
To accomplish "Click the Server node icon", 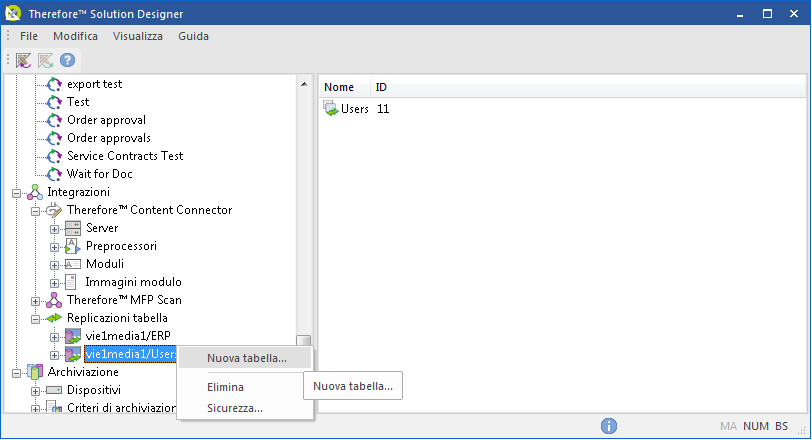I will 73,228.
